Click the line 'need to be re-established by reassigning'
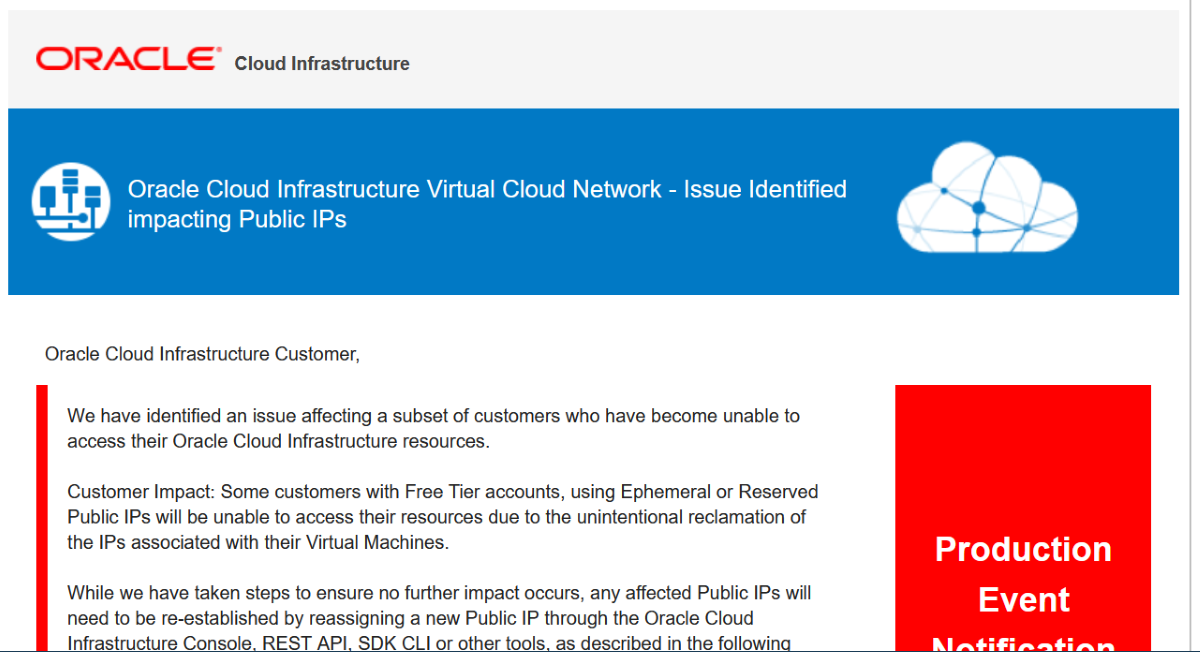Image resolution: width=1200 pixels, height=652 pixels. click(410, 618)
